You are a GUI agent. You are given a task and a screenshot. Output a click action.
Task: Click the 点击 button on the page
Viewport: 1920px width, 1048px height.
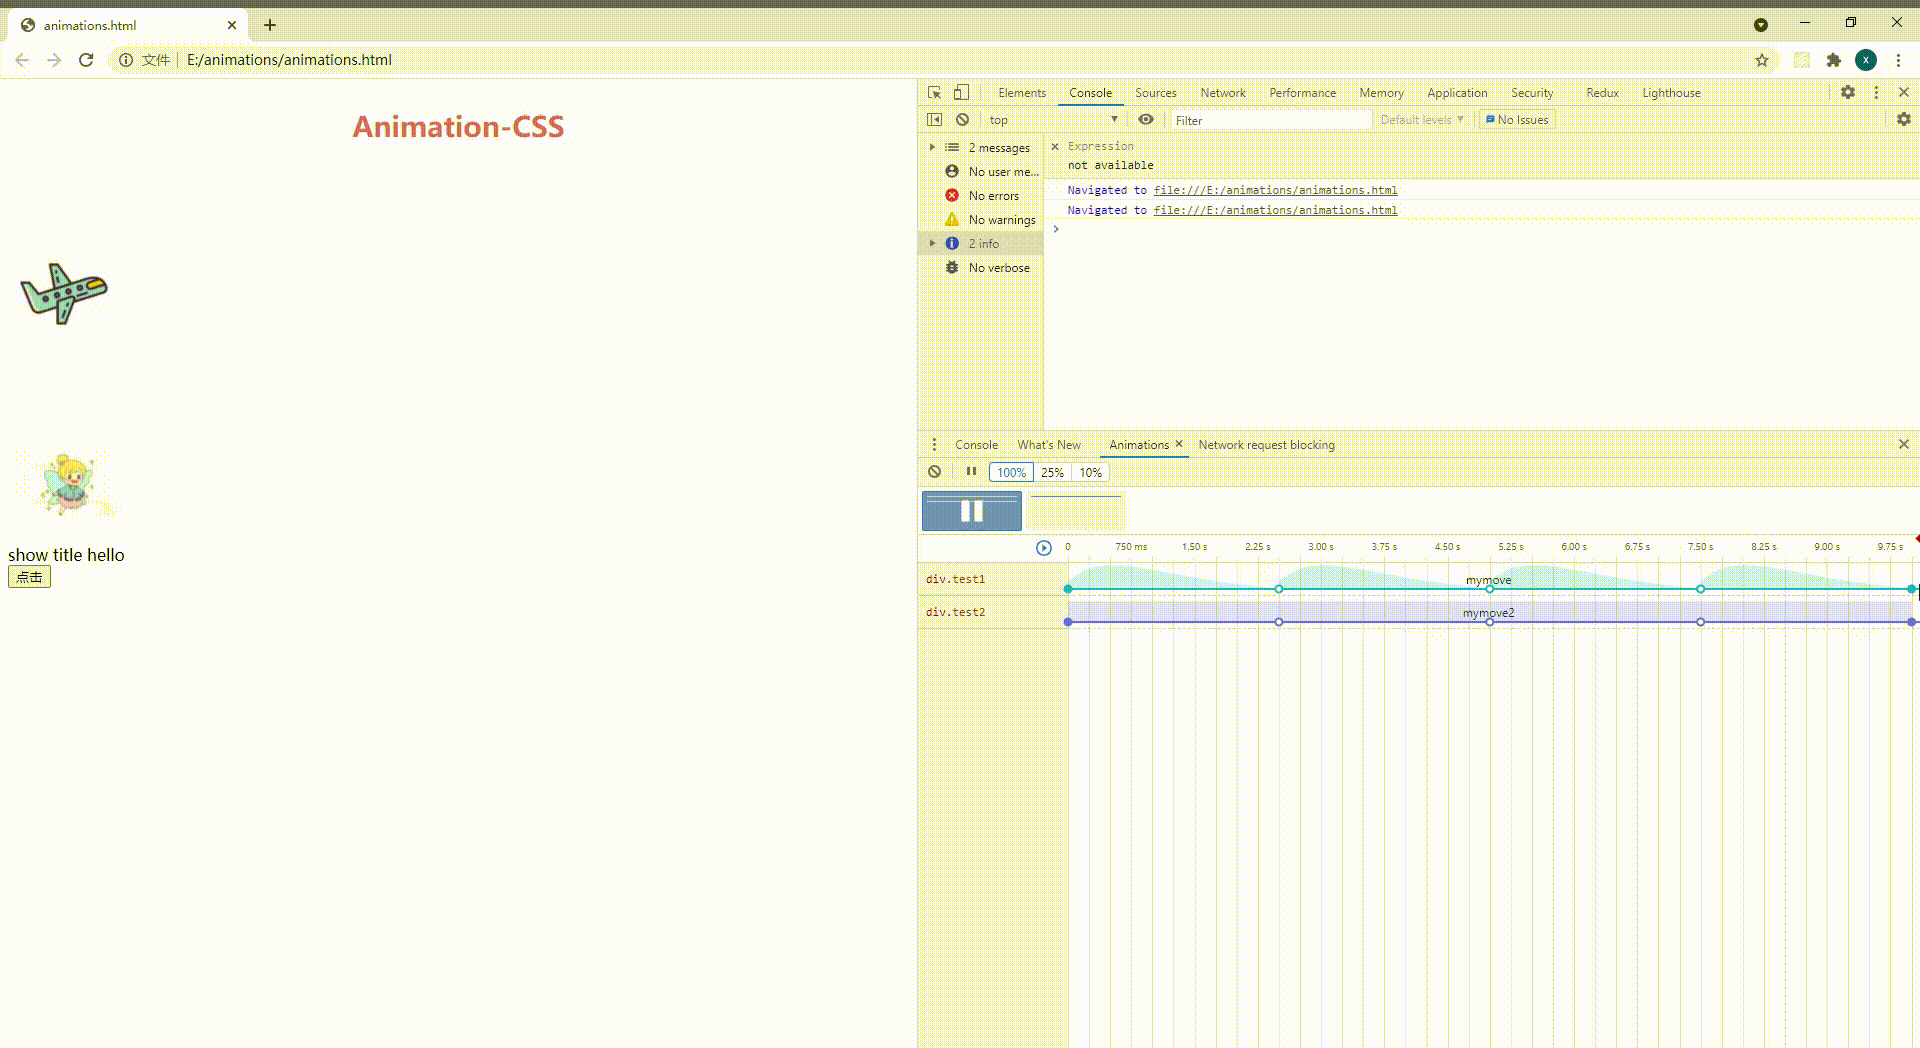click(29, 577)
